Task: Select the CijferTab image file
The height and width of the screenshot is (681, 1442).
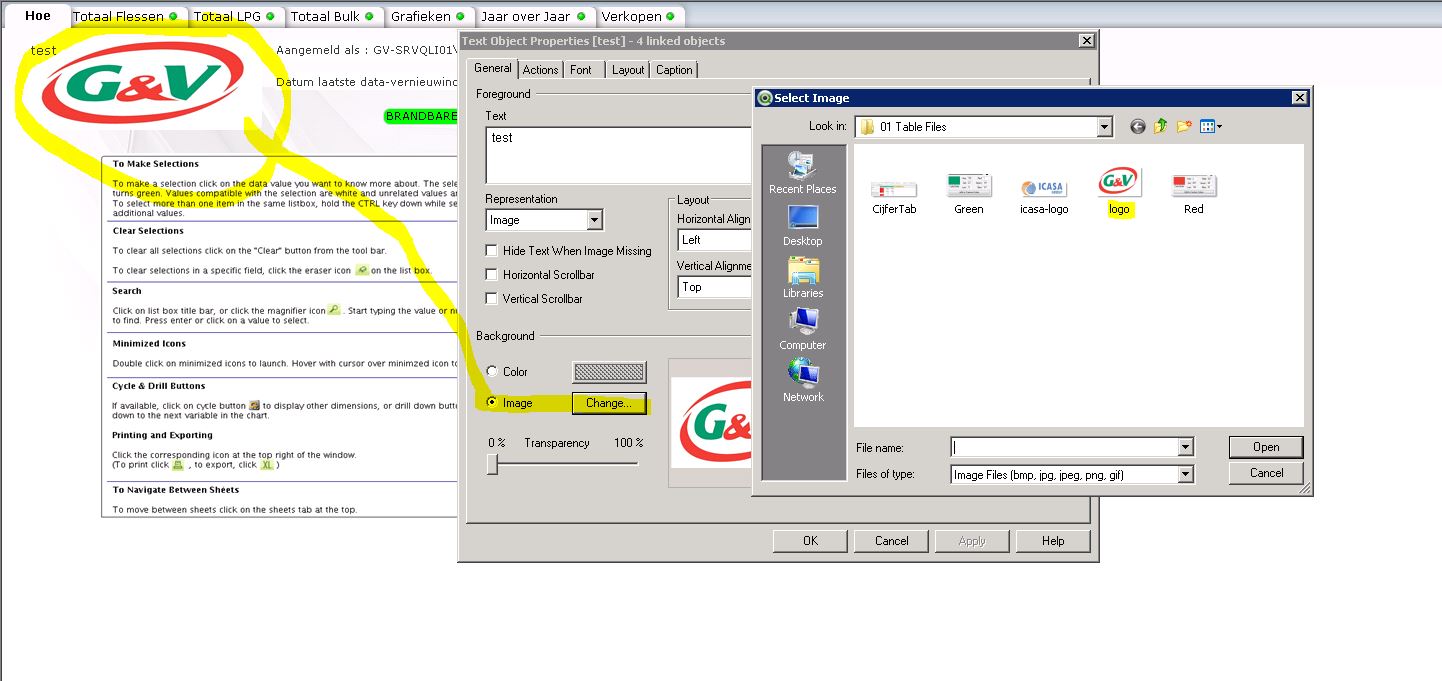Action: [893, 196]
